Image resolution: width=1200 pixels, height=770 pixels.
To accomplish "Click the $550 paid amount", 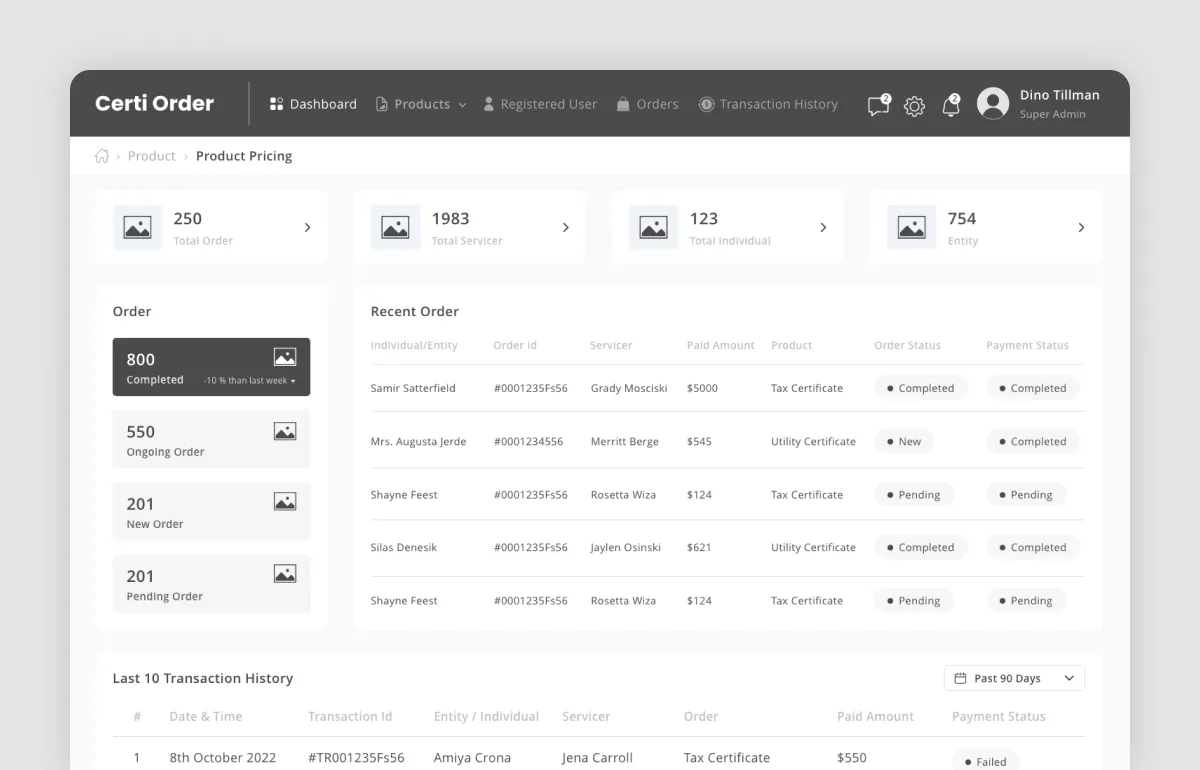I will click(852, 758).
